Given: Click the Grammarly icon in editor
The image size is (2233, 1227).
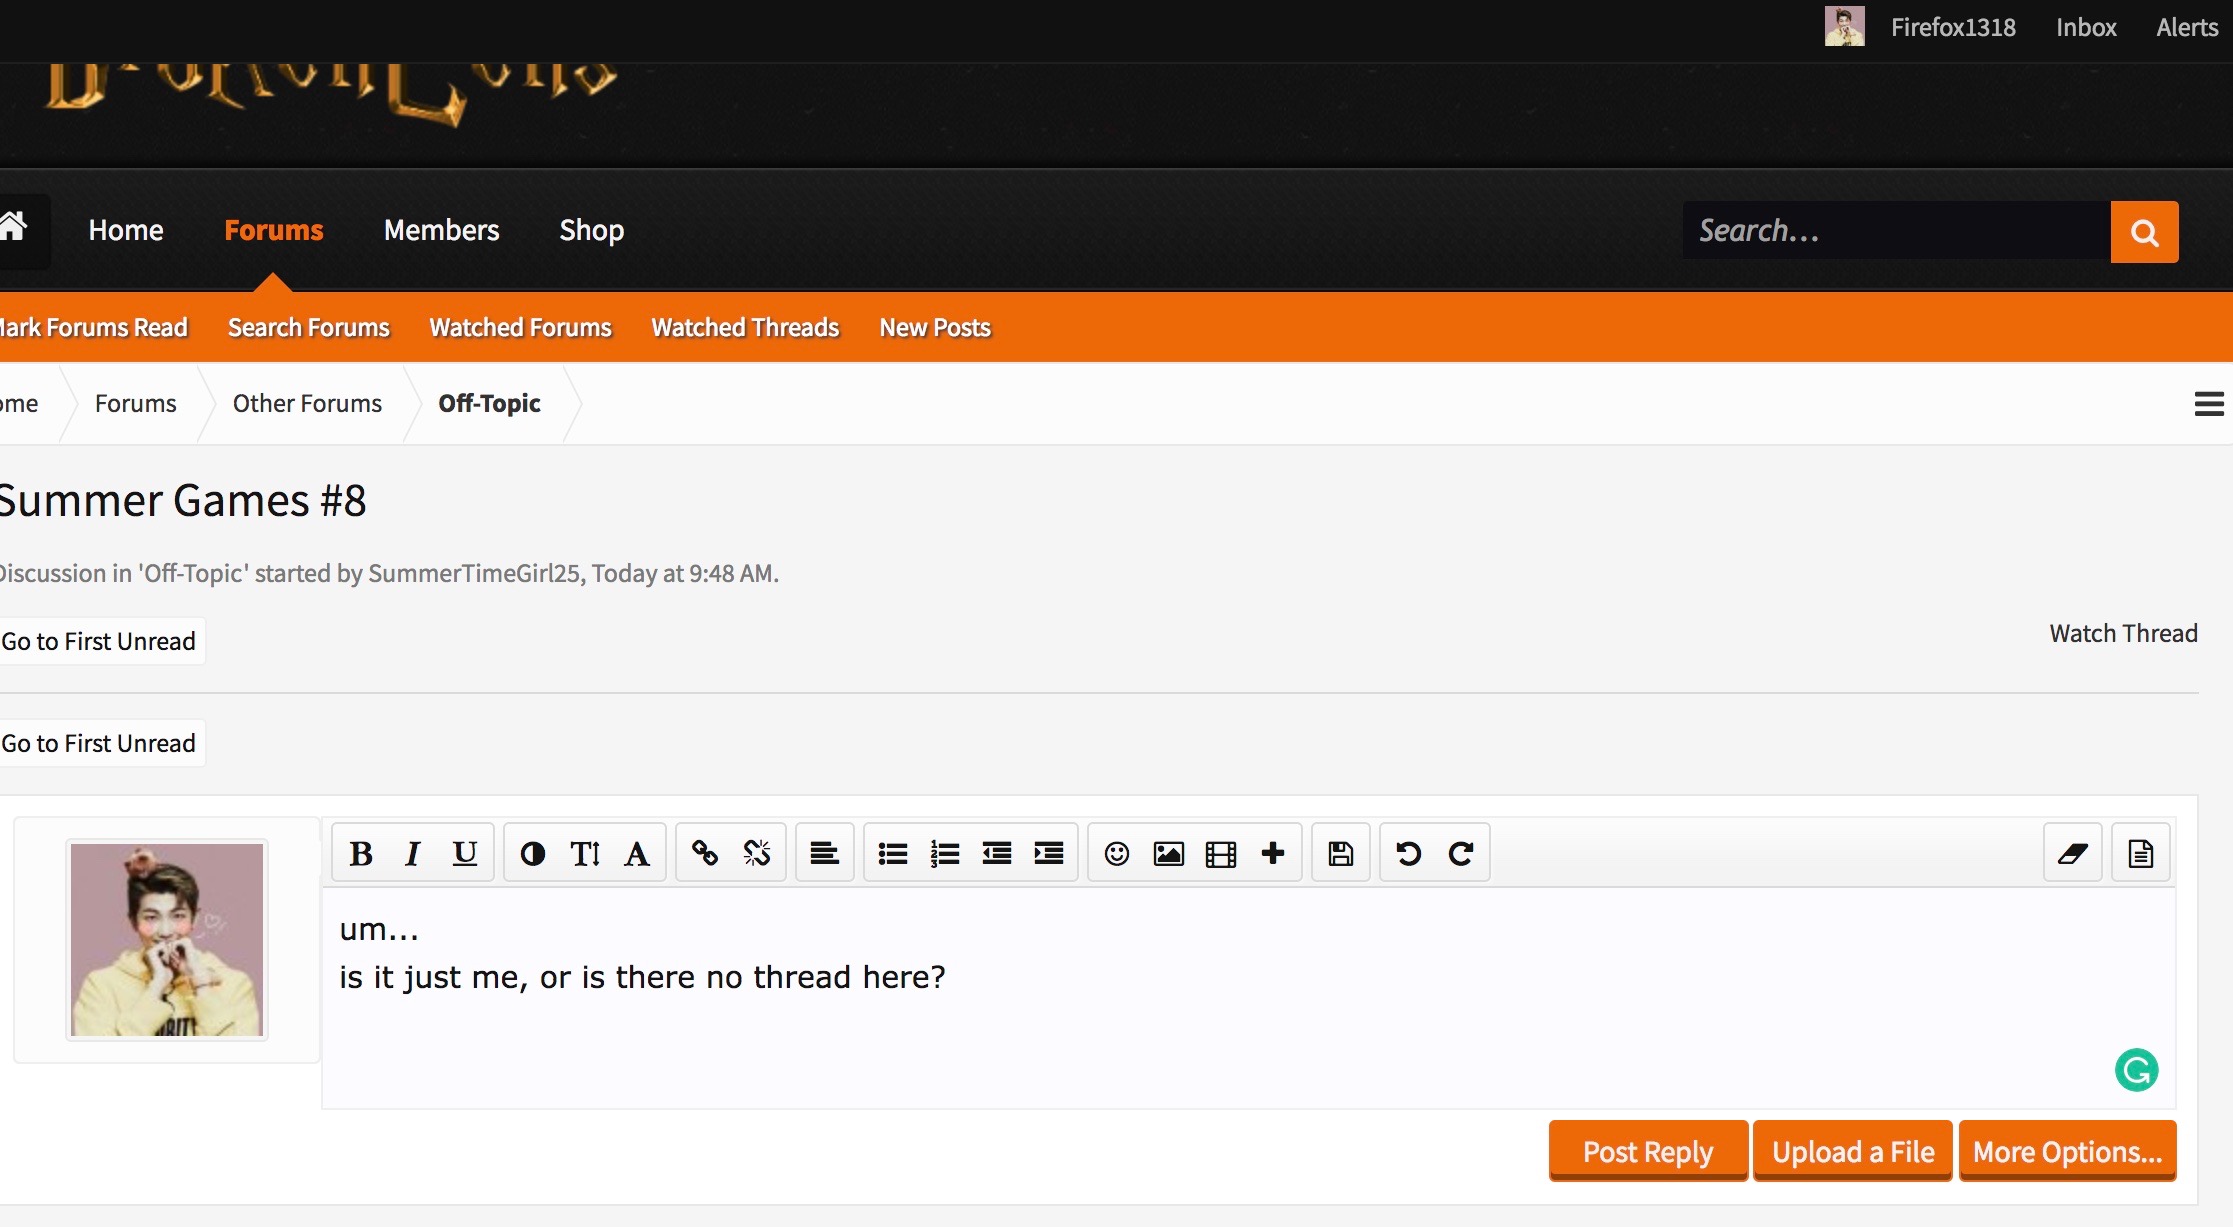Looking at the screenshot, I should [2137, 1070].
